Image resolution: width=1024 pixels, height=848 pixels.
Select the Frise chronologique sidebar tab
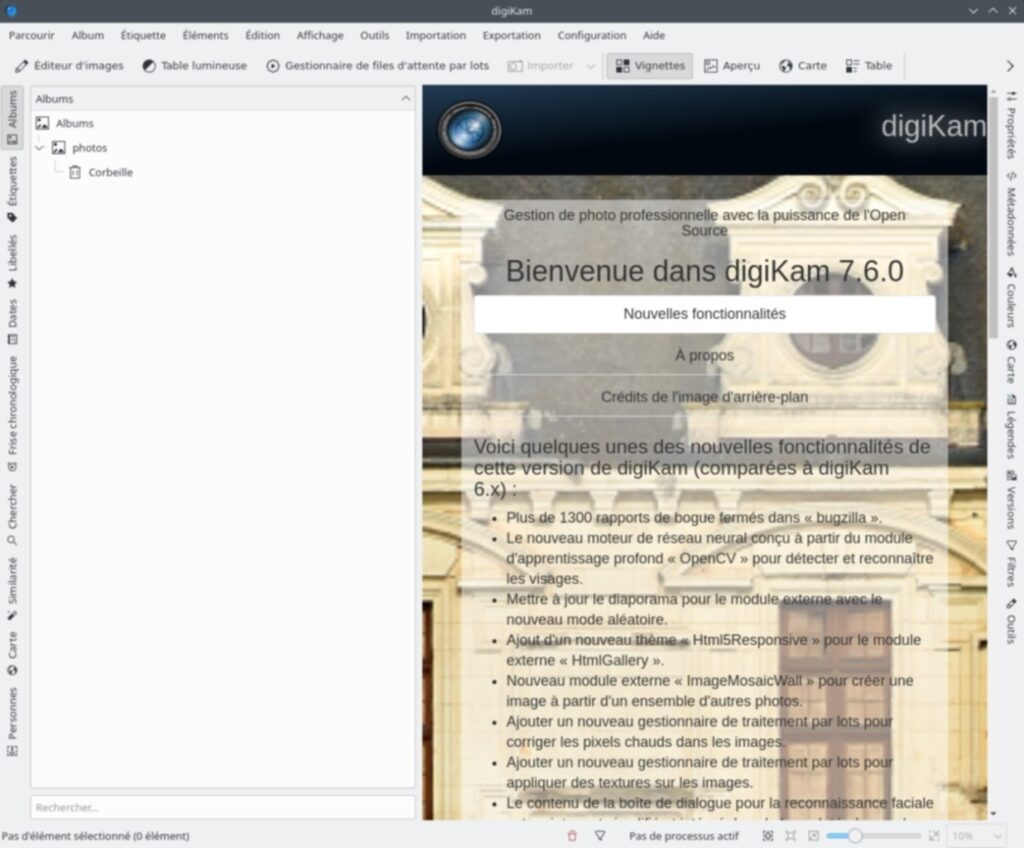(x=12, y=414)
